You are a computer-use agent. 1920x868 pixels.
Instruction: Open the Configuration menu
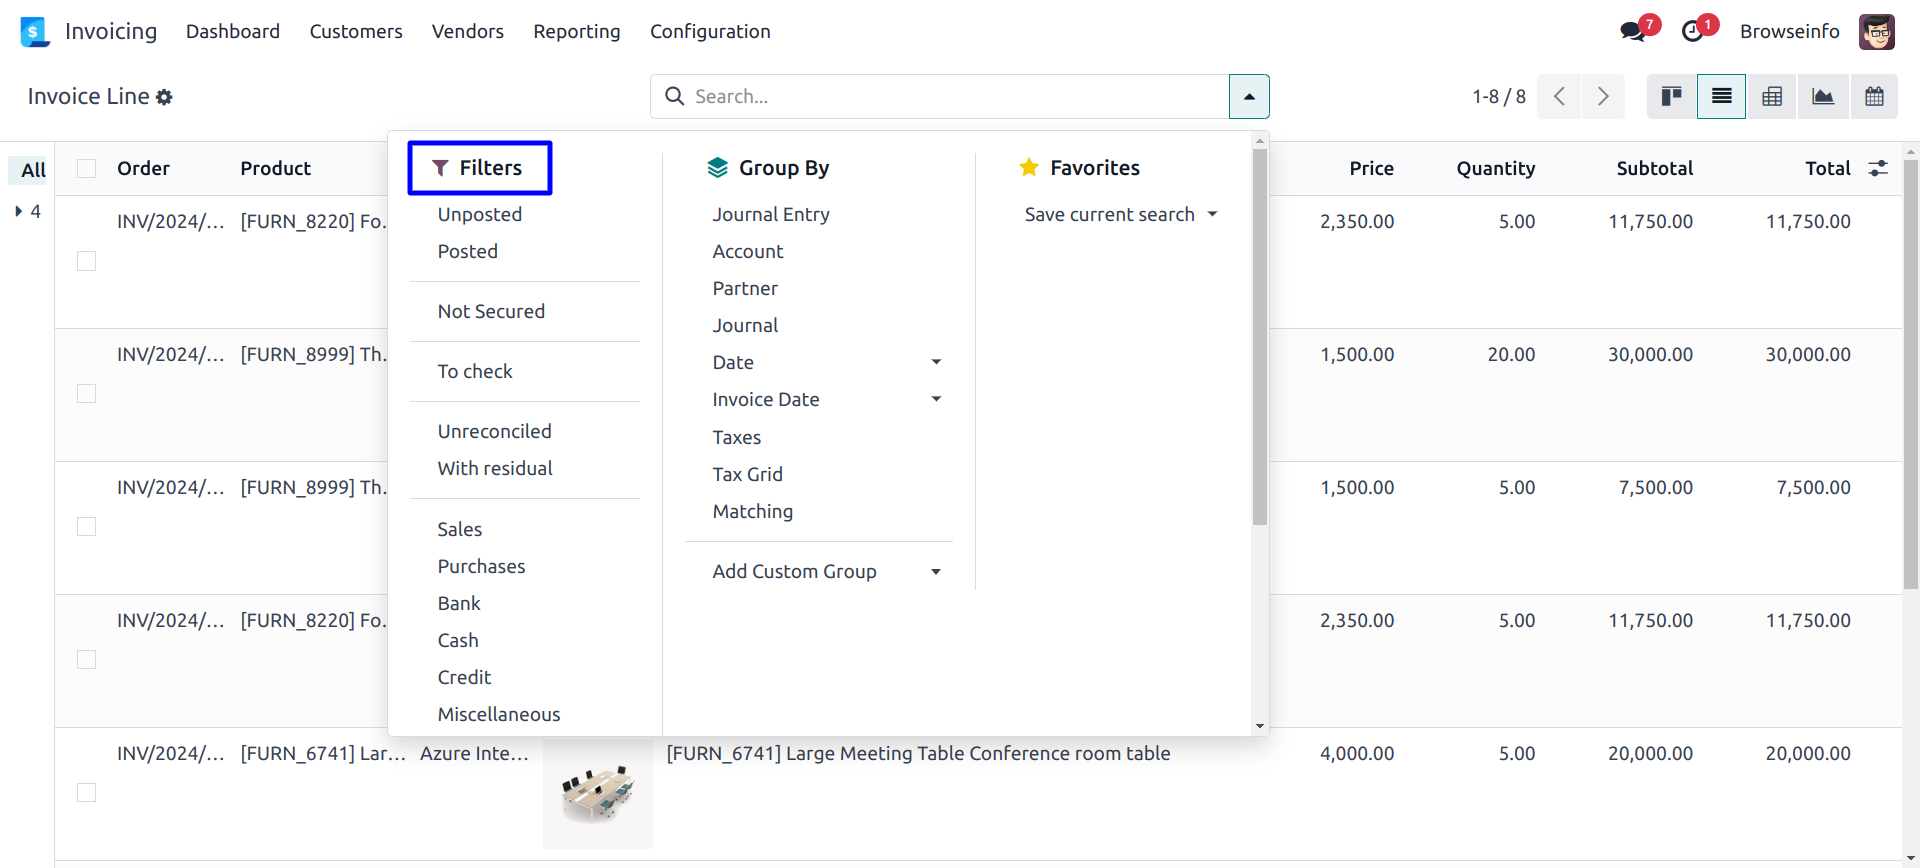710,31
